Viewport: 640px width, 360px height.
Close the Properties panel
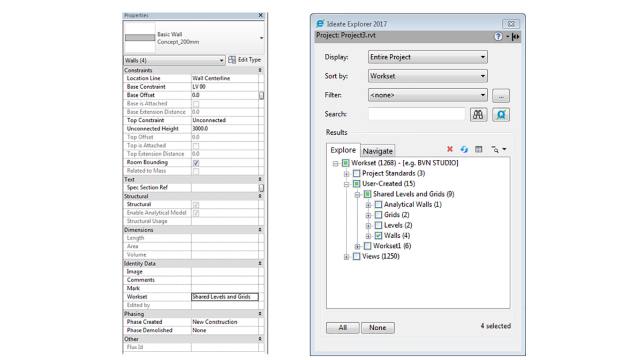(261, 15)
